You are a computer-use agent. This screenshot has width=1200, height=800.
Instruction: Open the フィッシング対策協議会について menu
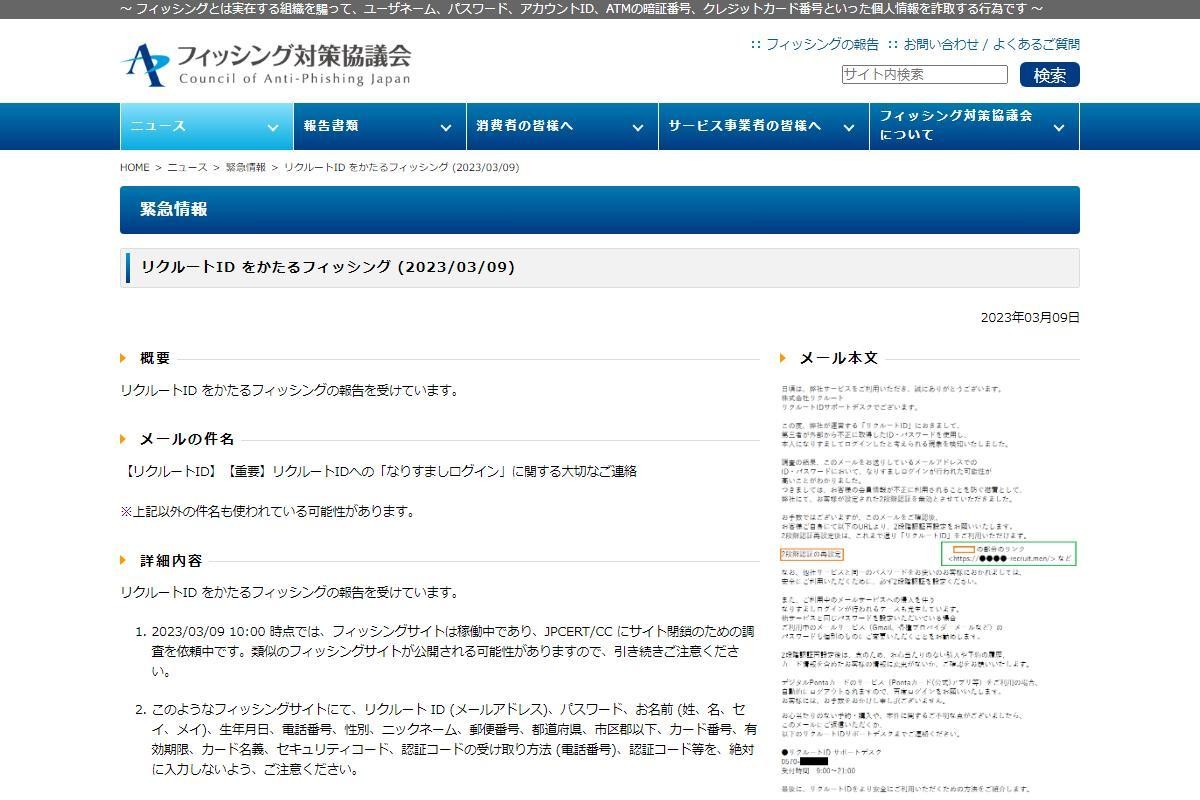975,126
